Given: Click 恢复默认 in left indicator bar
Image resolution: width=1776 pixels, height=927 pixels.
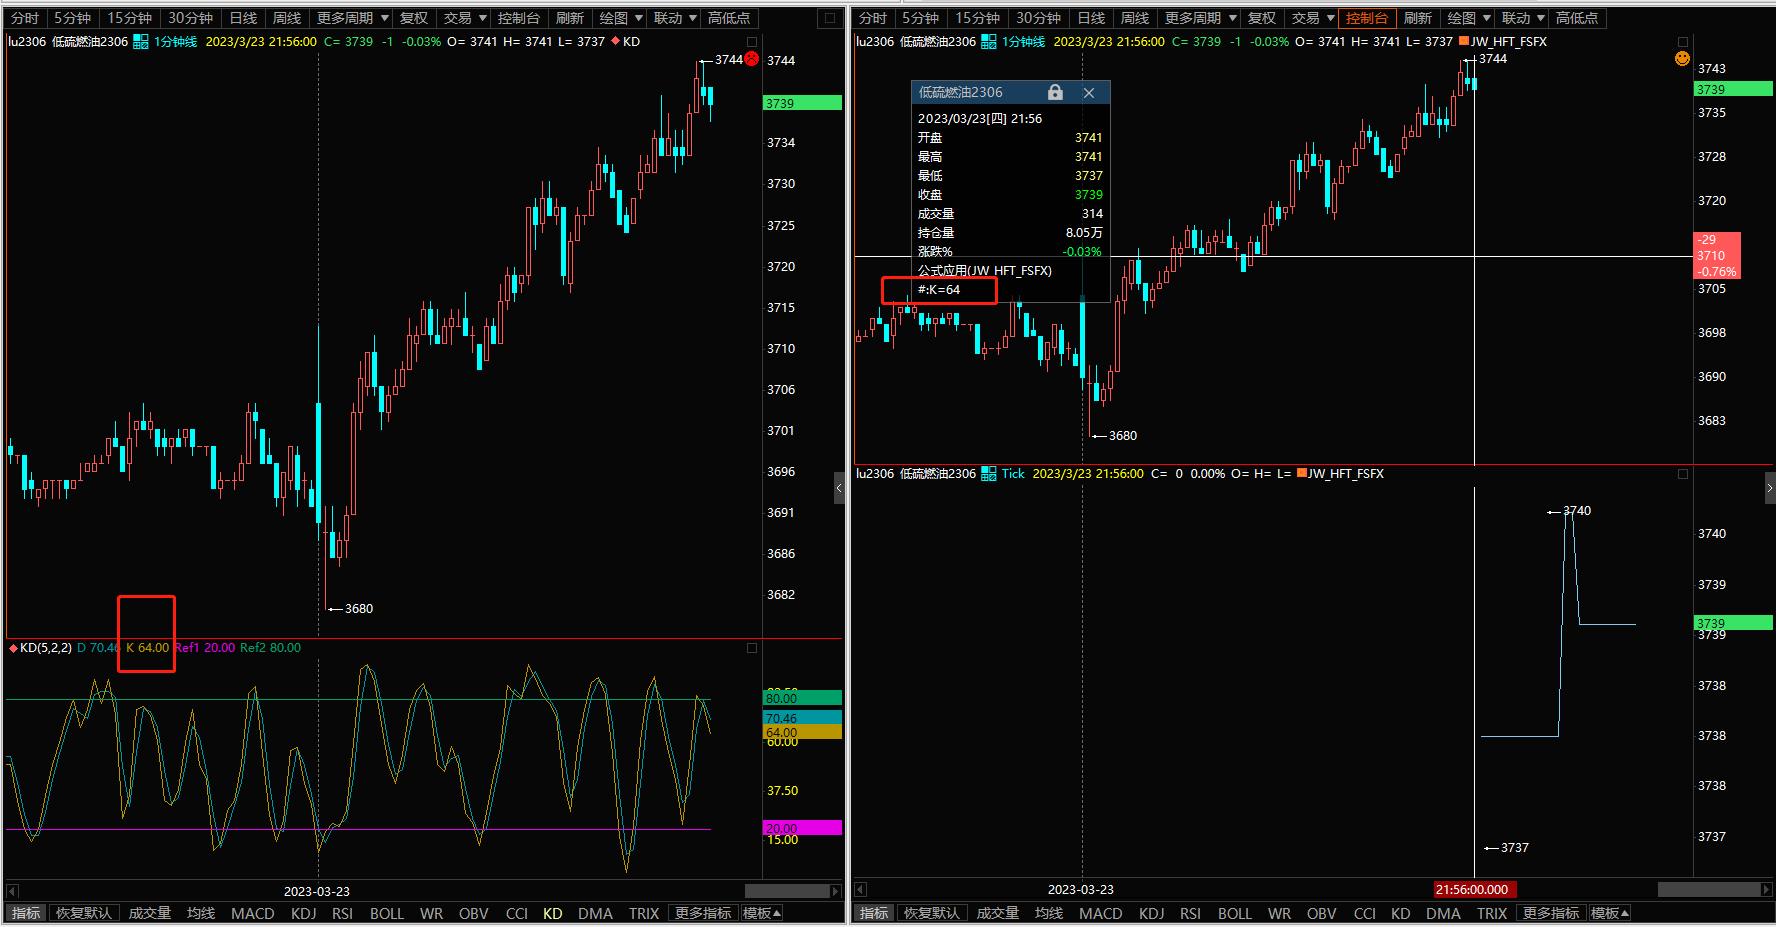Looking at the screenshot, I should click(x=85, y=913).
